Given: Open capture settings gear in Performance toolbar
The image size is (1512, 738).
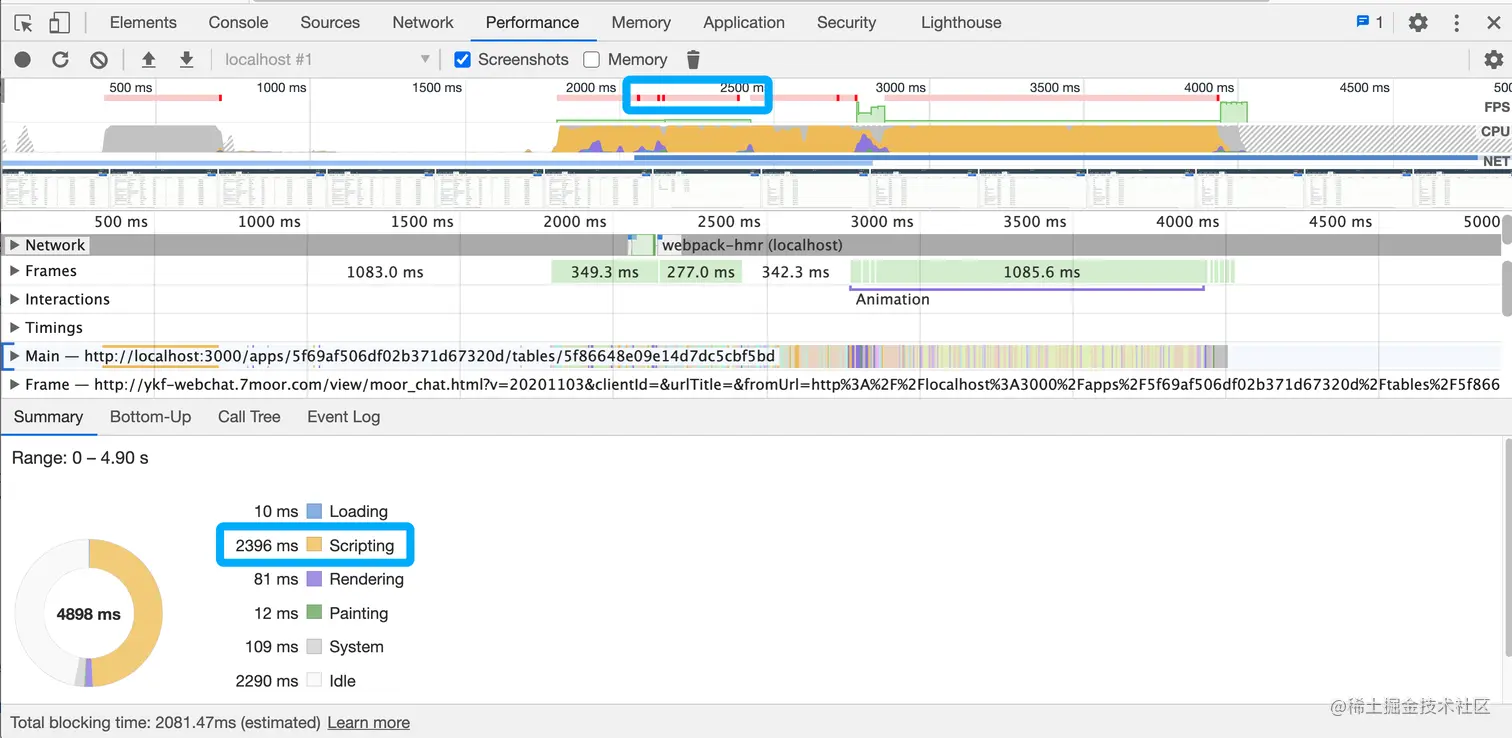Looking at the screenshot, I should coord(1493,60).
